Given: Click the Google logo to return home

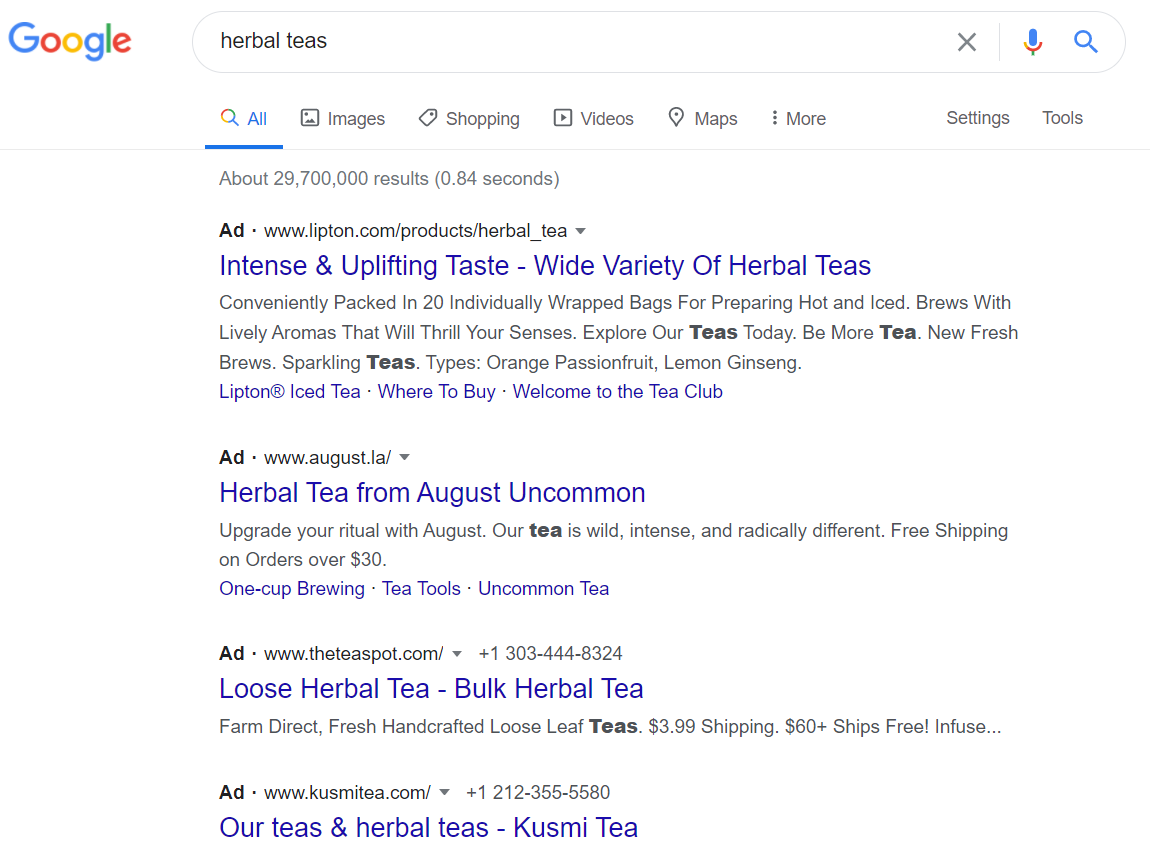Looking at the screenshot, I should [69, 41].
